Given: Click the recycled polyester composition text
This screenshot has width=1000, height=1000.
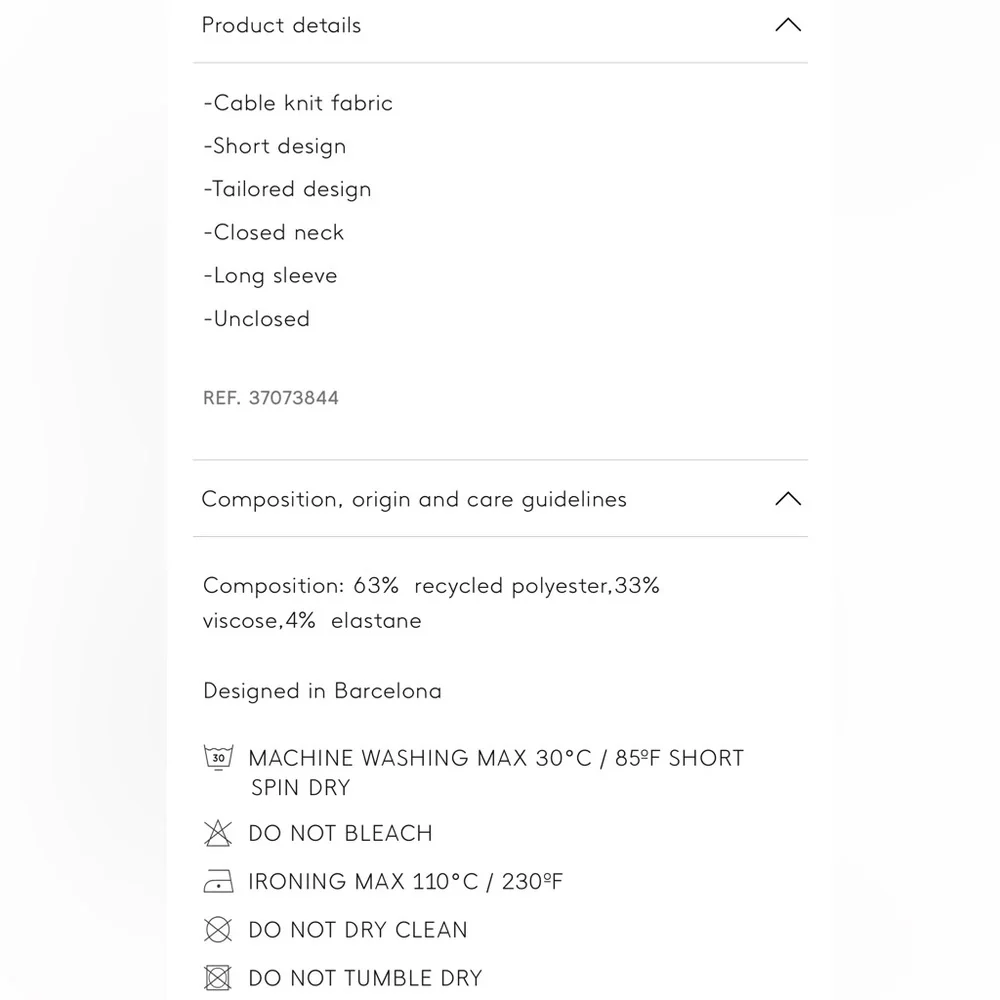Looking at the screenshot, I should click(511, 586).
